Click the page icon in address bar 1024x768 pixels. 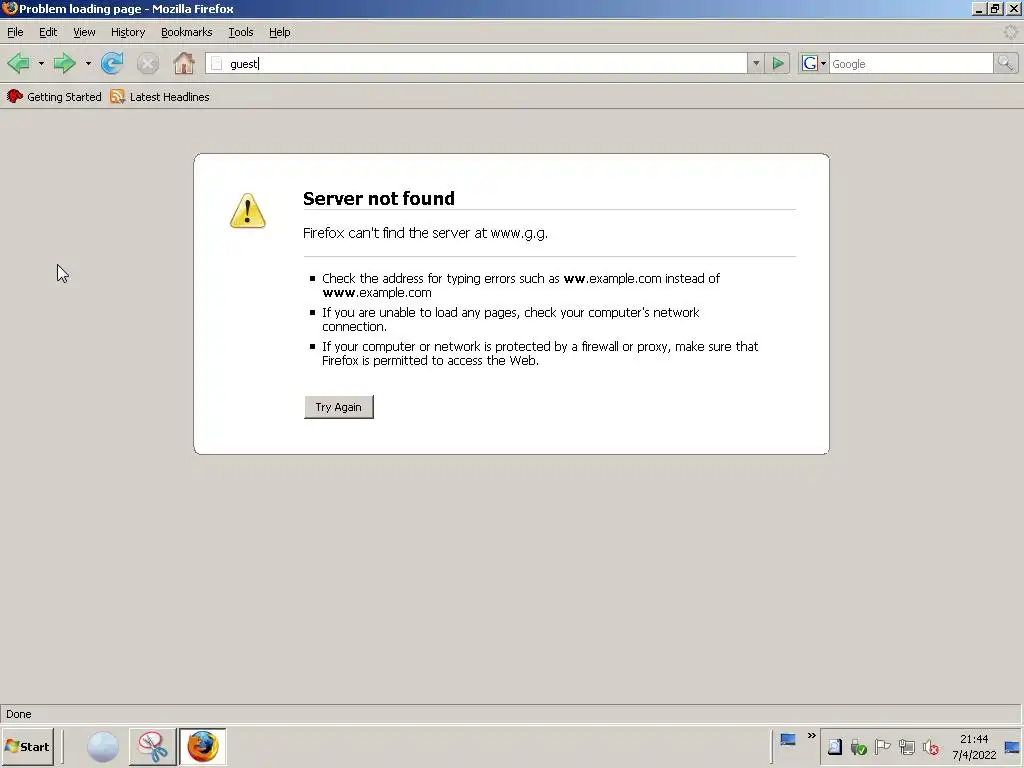(x=217, y=63)
